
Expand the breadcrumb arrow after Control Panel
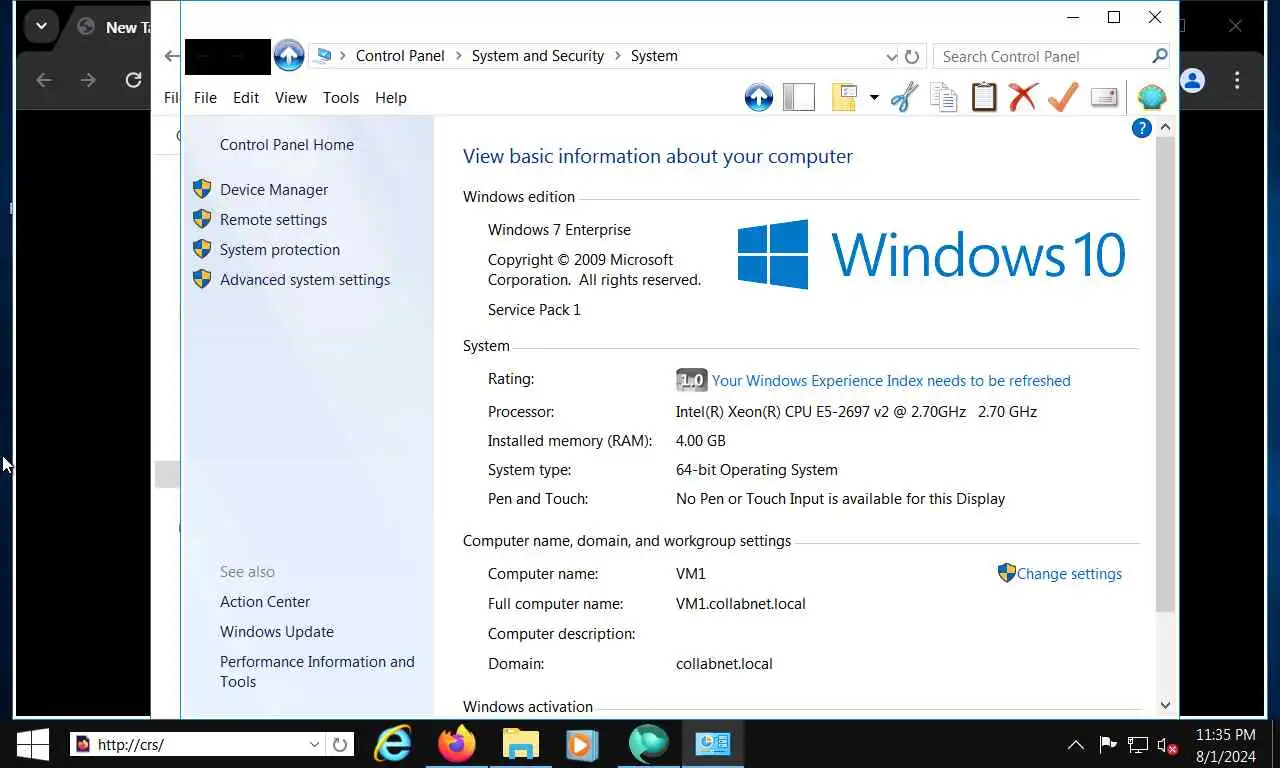pos(458,56)
